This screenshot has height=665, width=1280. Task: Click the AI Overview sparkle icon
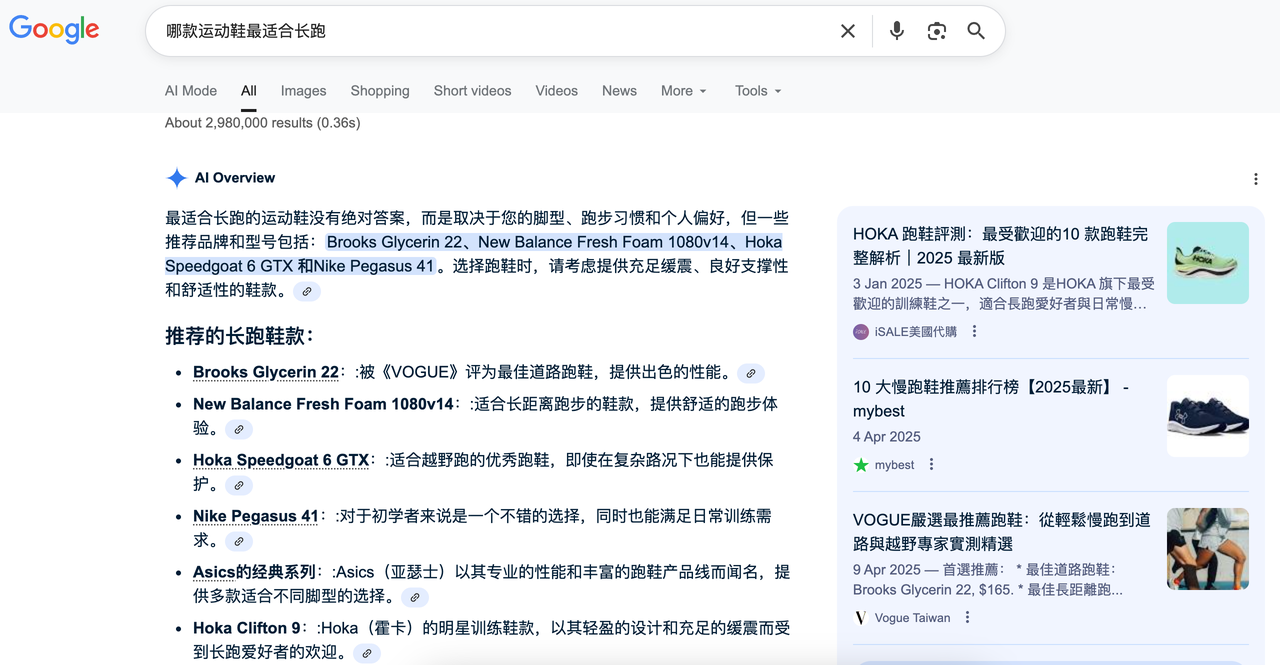coord(176,177)
